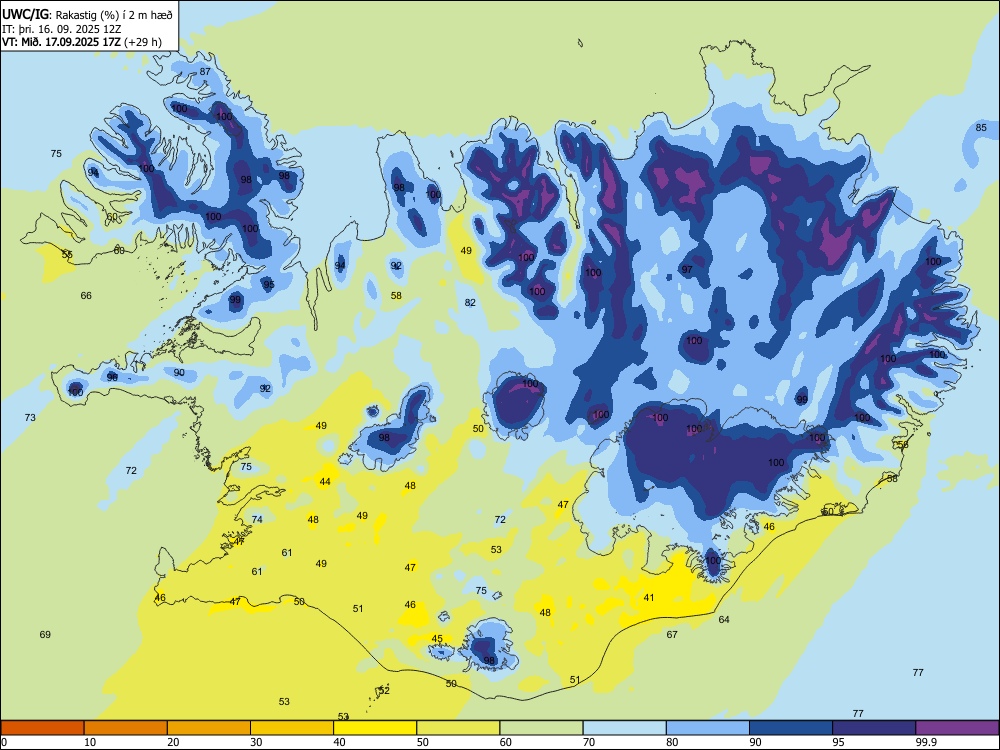
Task: Click the '97' humidity value on the map
Action: (x=687, y=269)
